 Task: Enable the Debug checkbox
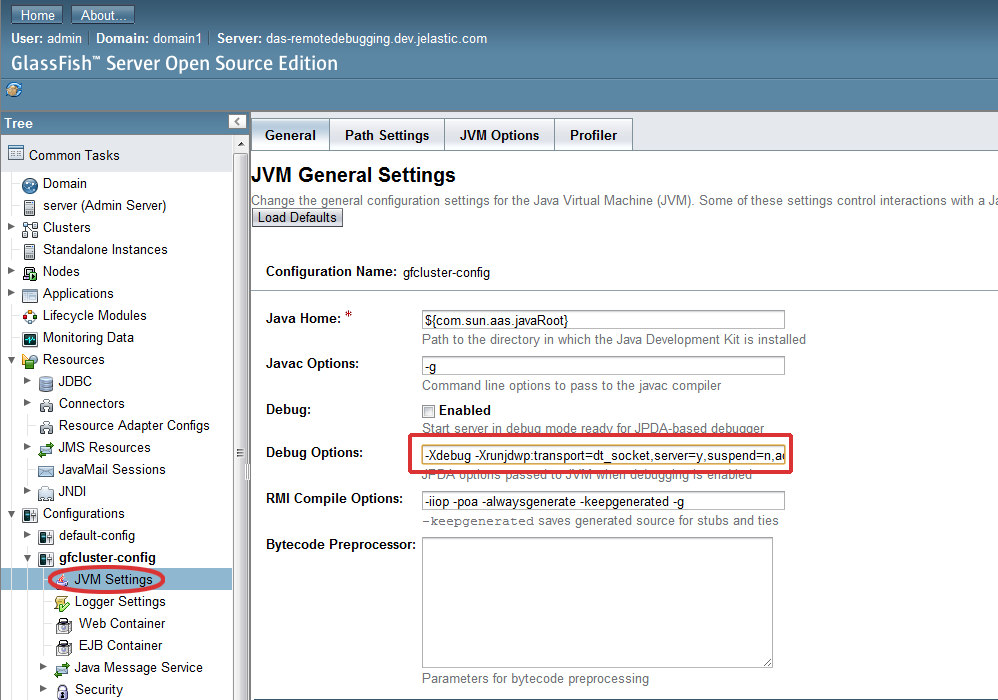(x=428, y=411)
